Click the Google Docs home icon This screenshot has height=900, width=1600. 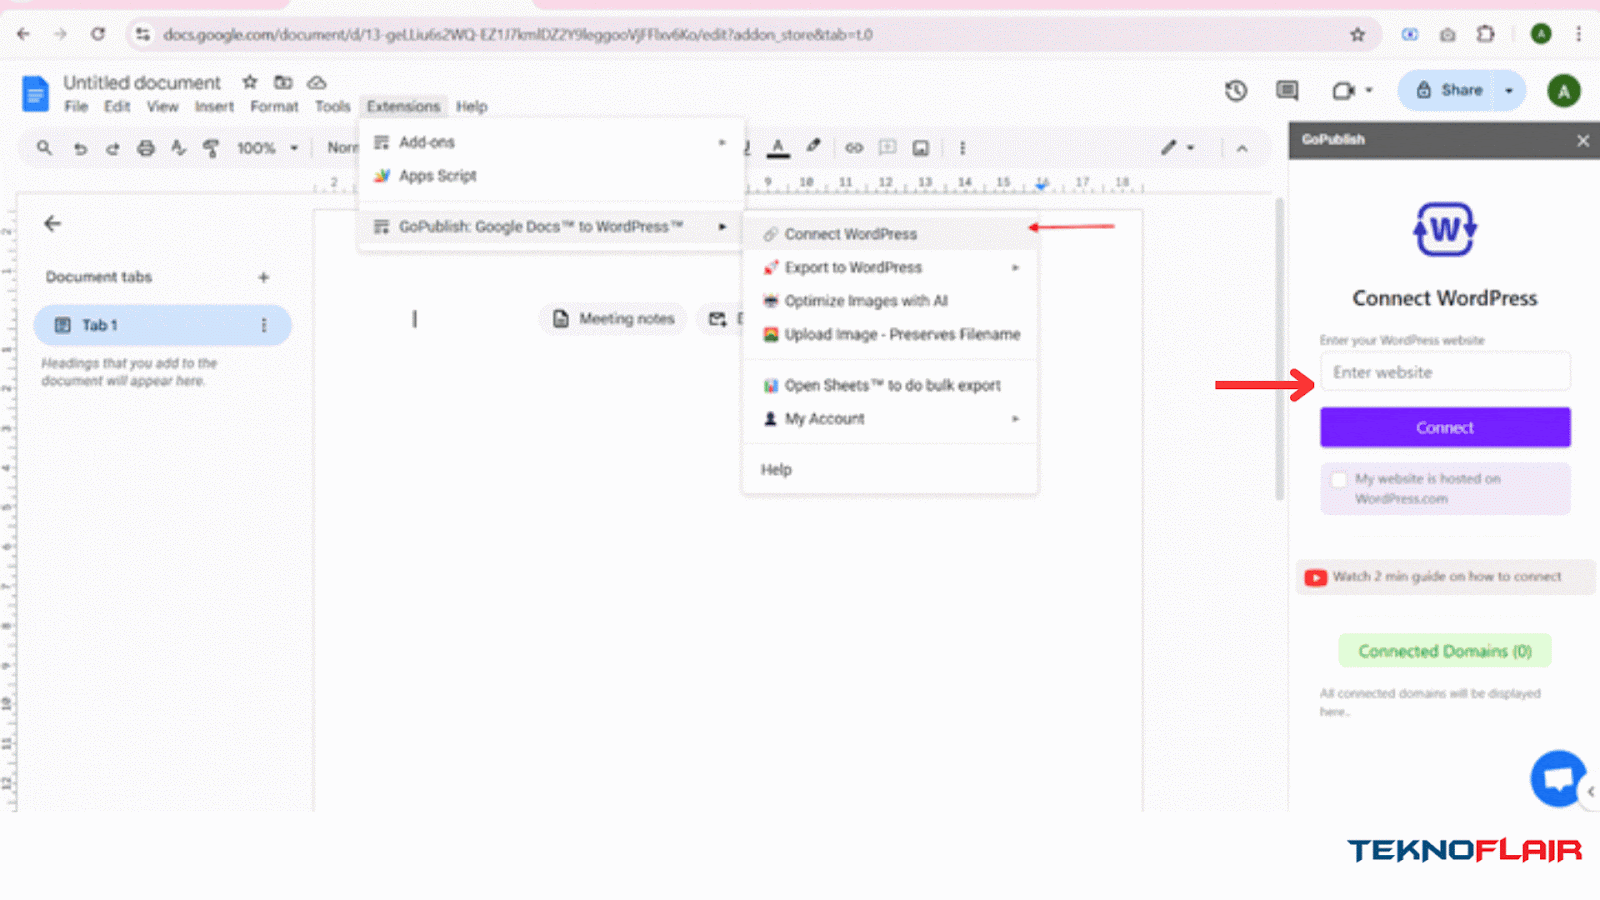(35, 94)
